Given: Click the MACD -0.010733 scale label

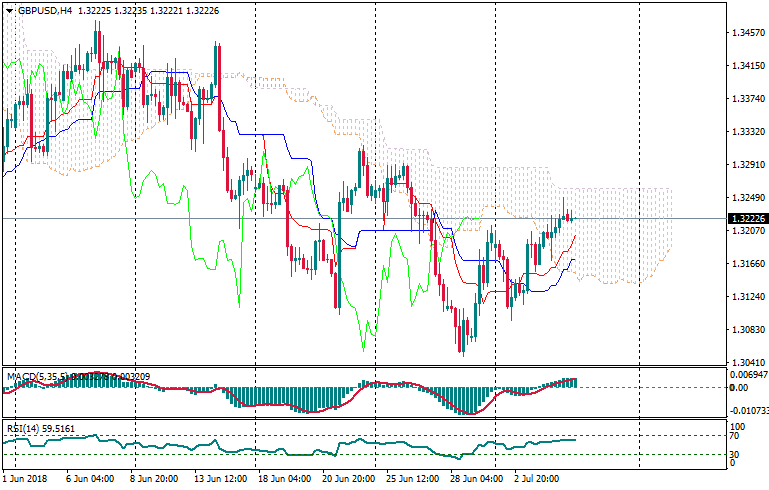Looking at the screenshot, I should click(x=748, y=410).
